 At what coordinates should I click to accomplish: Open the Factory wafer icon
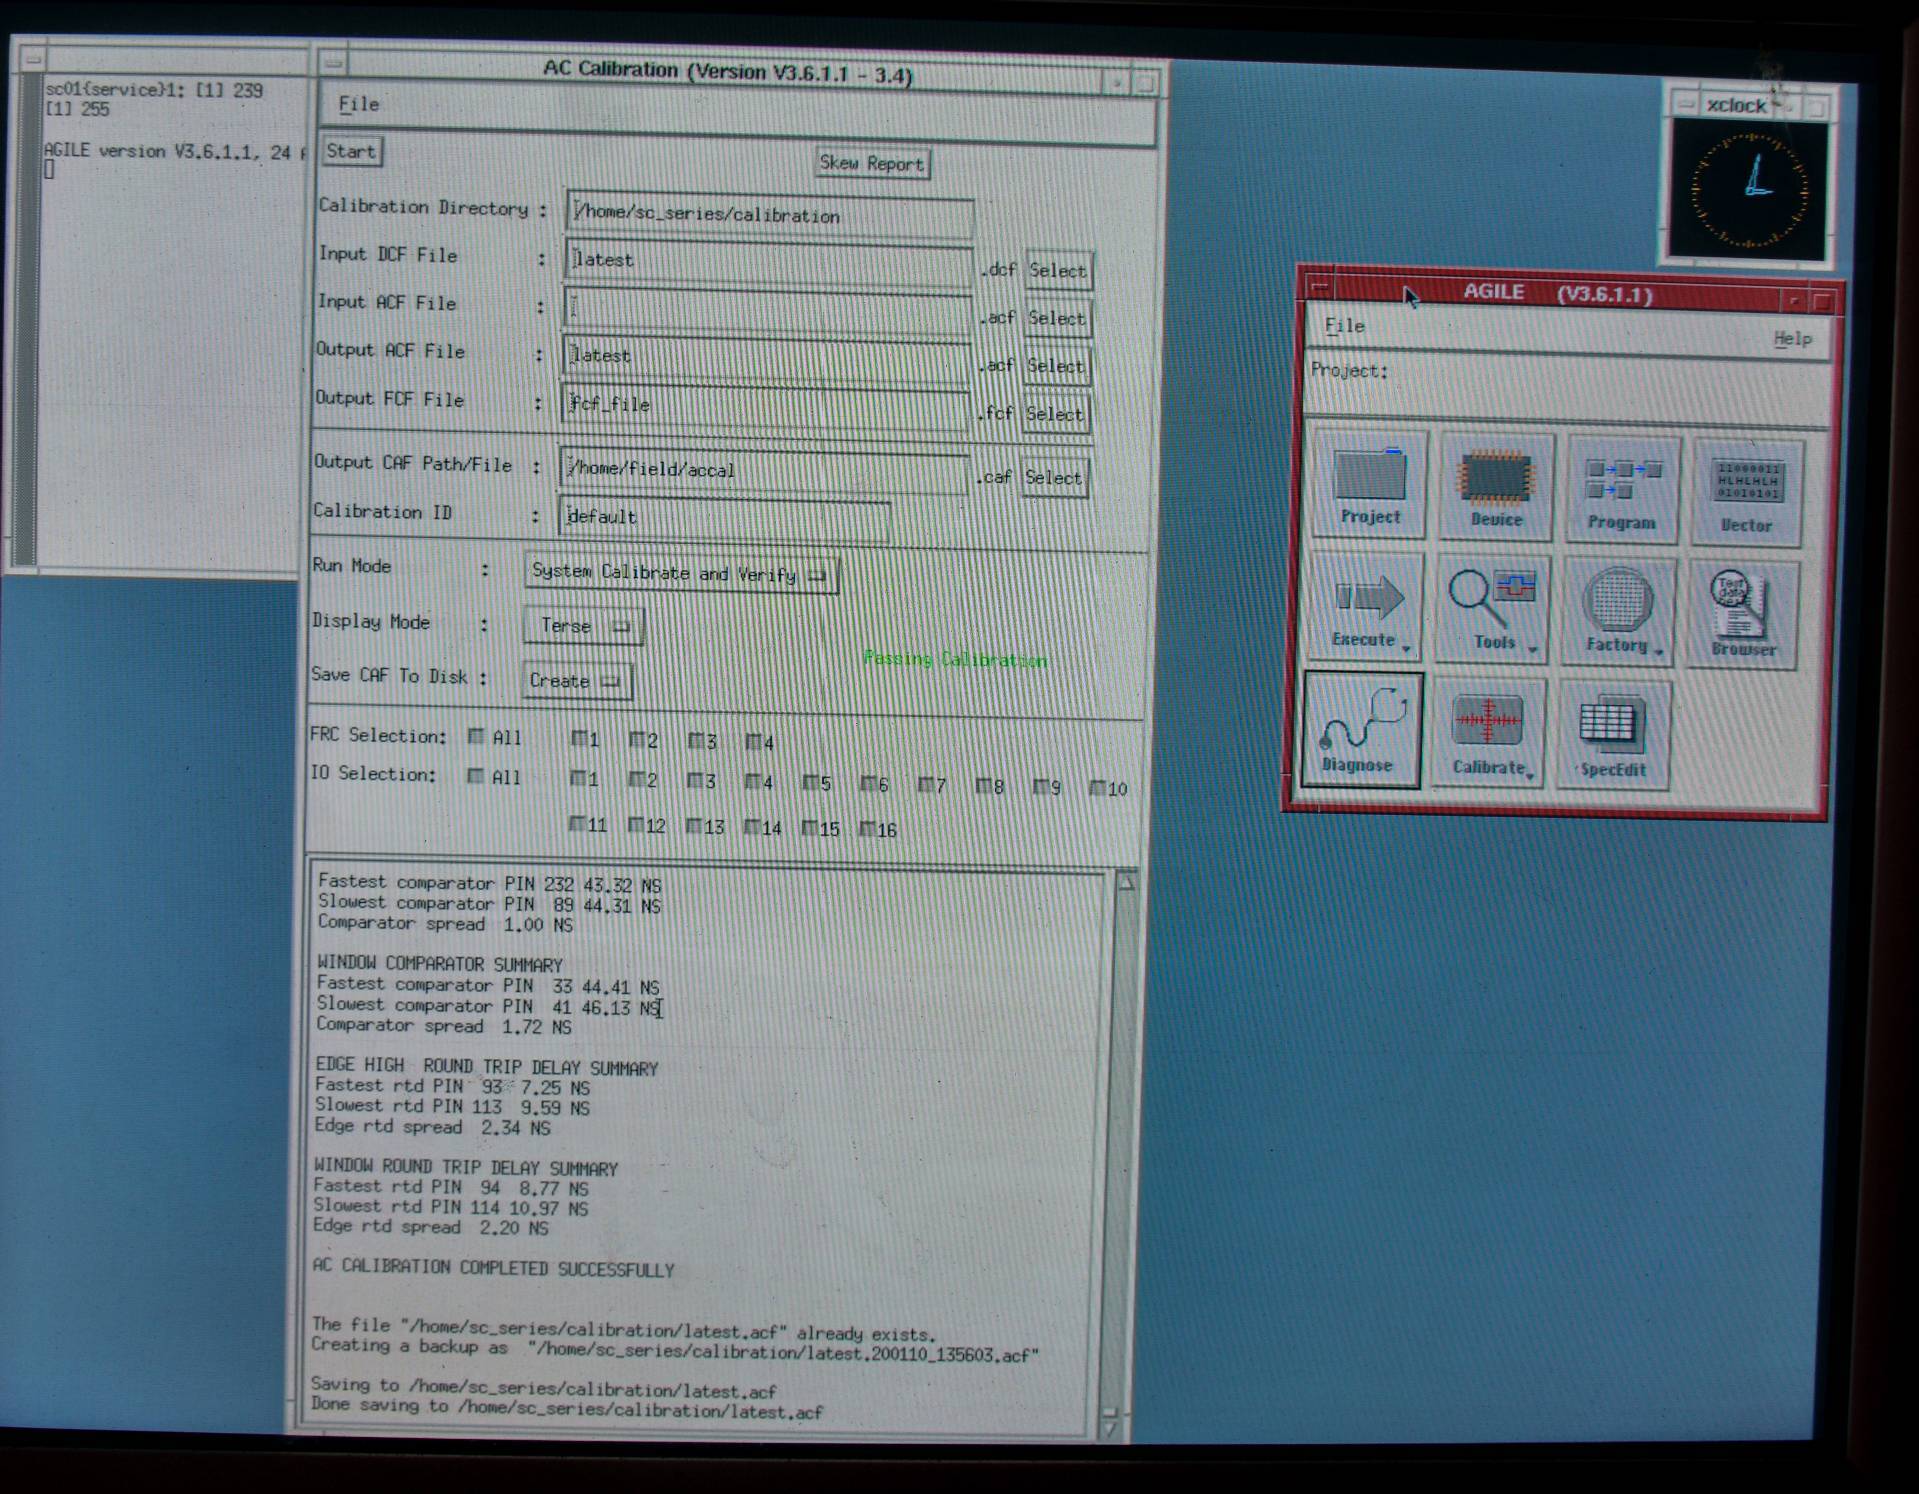pyautogui.click(x=1618, y=614)
